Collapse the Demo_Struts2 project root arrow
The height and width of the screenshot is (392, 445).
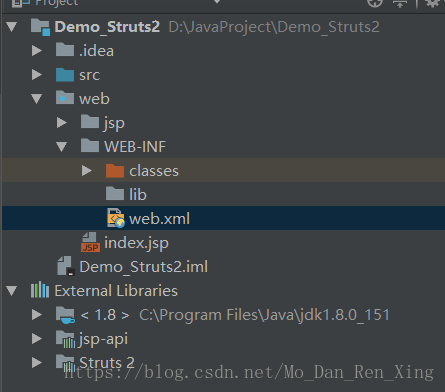tap(12, 27)
